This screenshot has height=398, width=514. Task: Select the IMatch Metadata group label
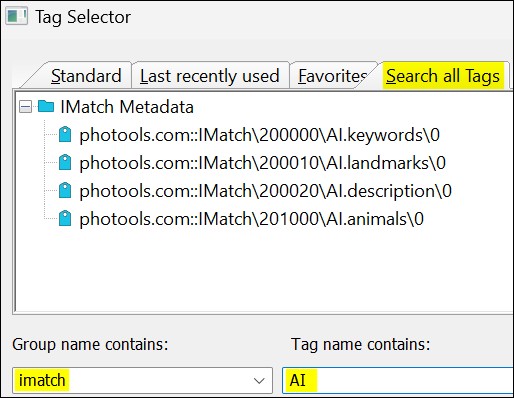(x=127, y=107)
